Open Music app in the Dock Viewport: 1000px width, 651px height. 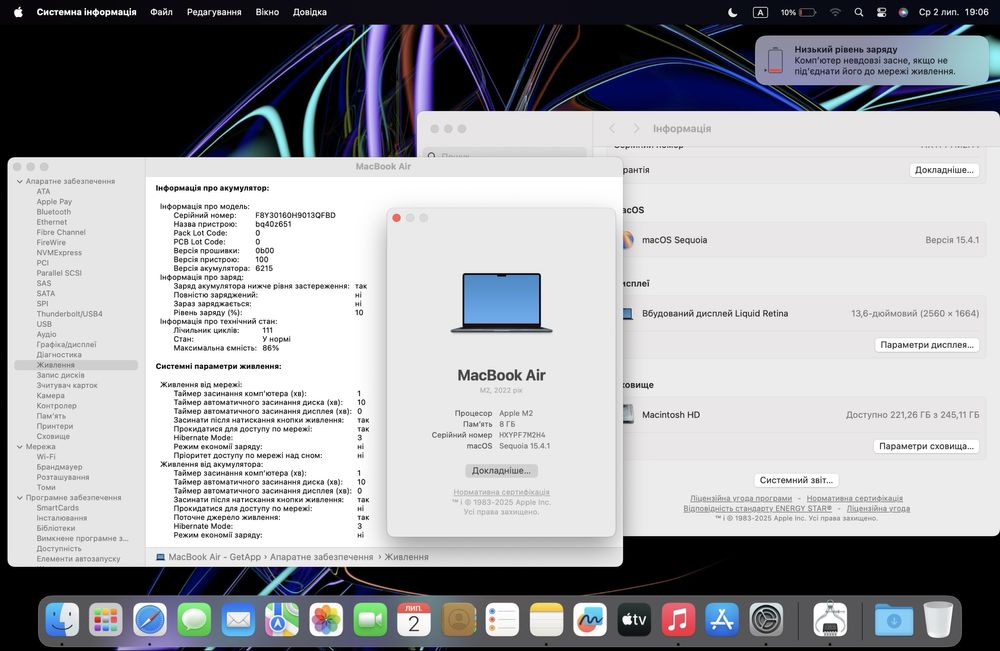[678, 619]
